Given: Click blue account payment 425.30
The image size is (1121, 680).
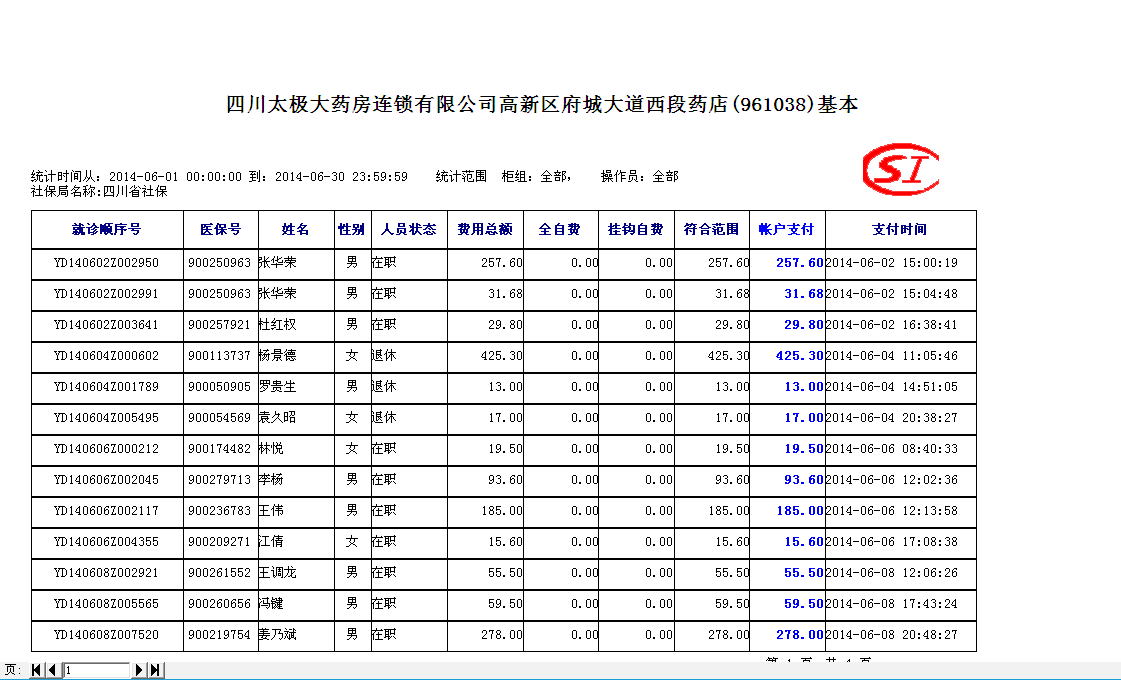Looking at the screenshot, I should pyautogui.click(x=800, y=356).
